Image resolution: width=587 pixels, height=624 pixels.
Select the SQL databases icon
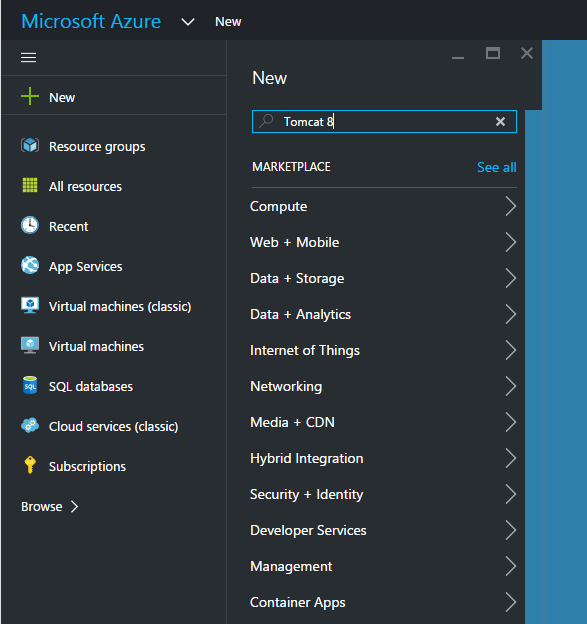click(x=30, y=385)
